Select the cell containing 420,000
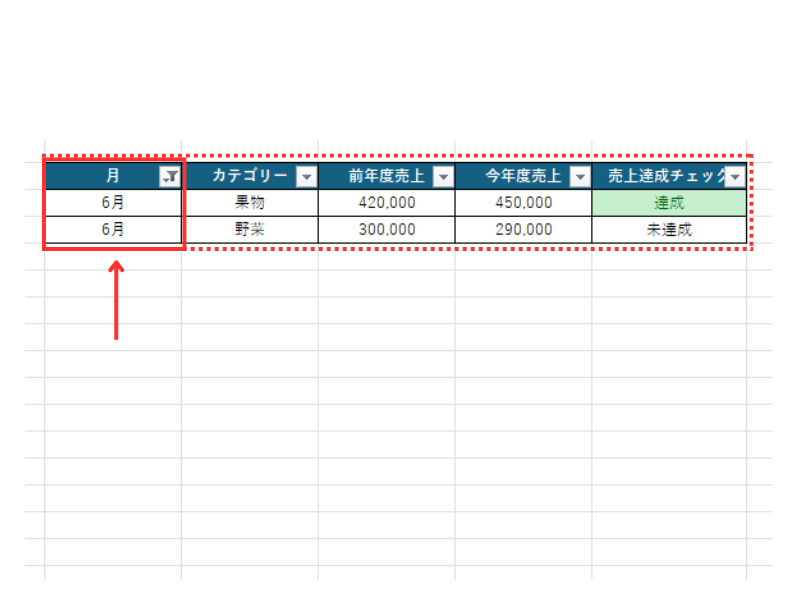The image size is (800, 600). tap(386, 203)
